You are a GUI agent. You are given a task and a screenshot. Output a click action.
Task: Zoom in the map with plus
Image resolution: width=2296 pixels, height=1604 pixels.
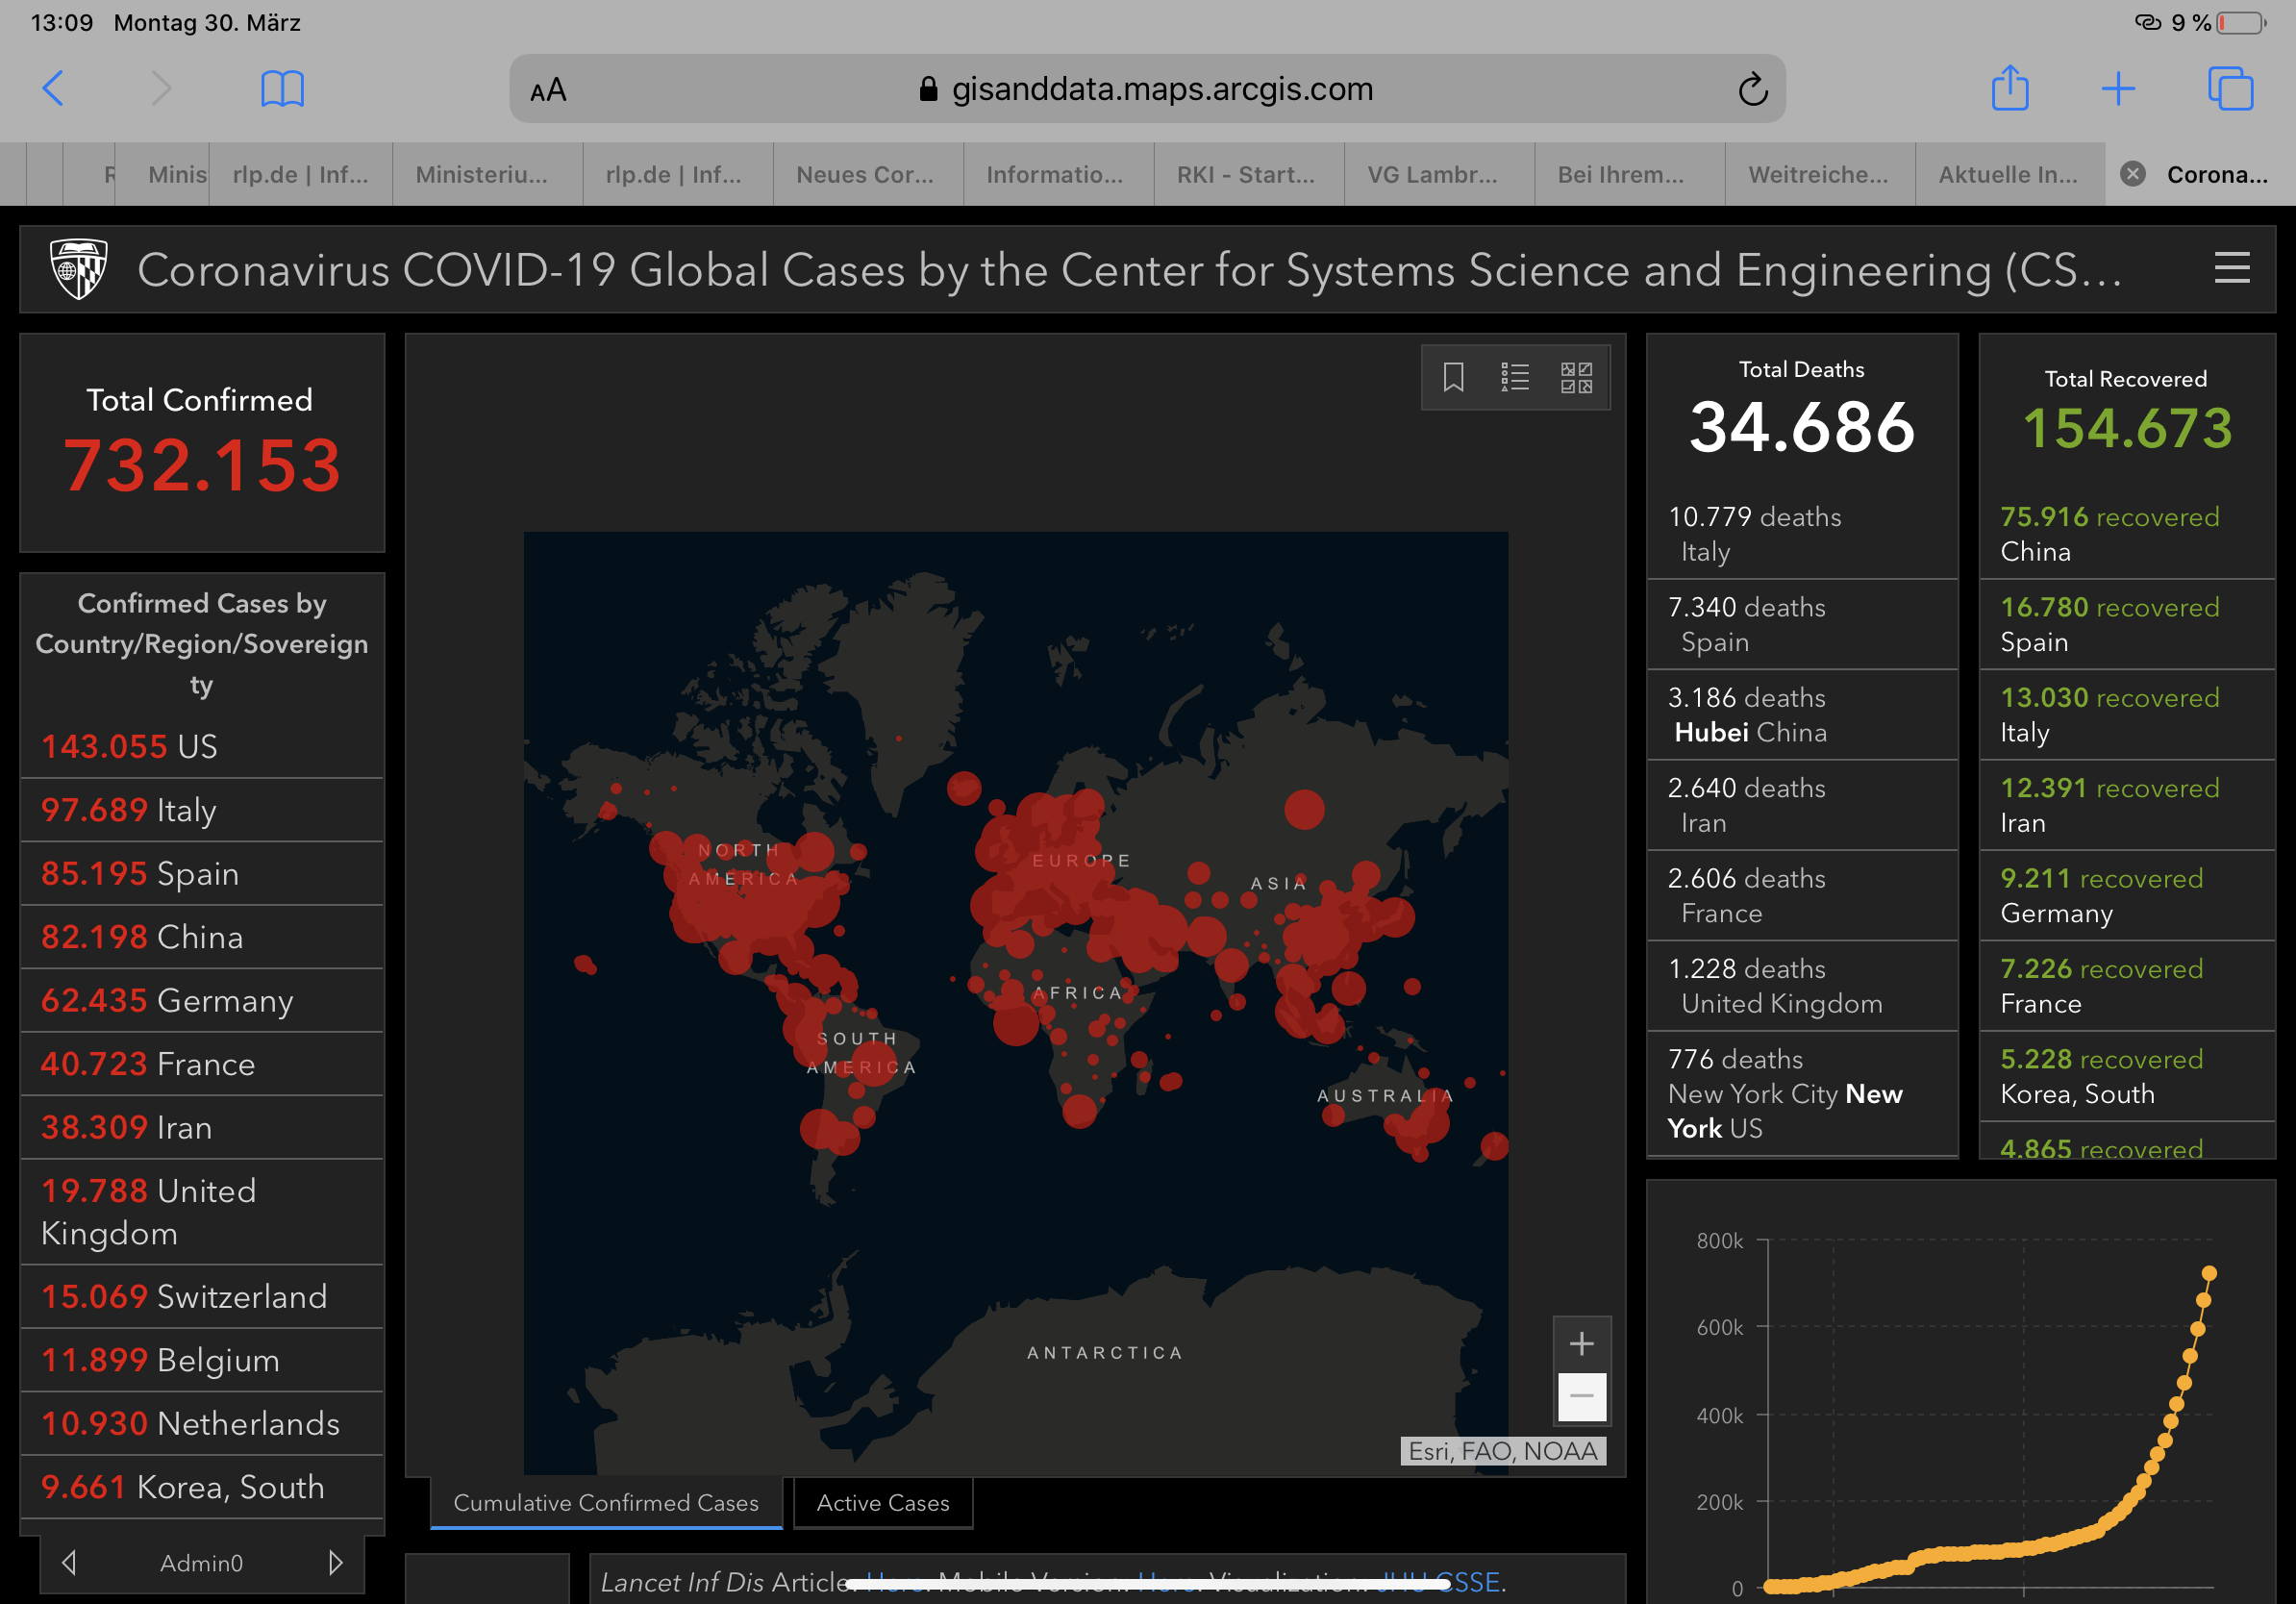pos(1581,1343)
